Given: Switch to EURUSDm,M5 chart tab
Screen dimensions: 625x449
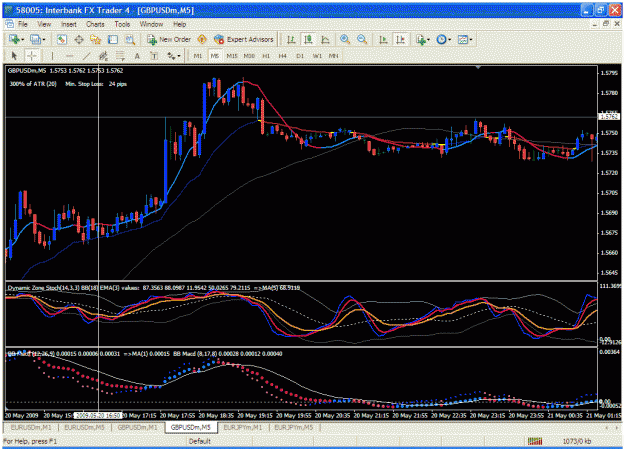Looking at the screenshot, I should pyautogui.click(x=85, y=427).
